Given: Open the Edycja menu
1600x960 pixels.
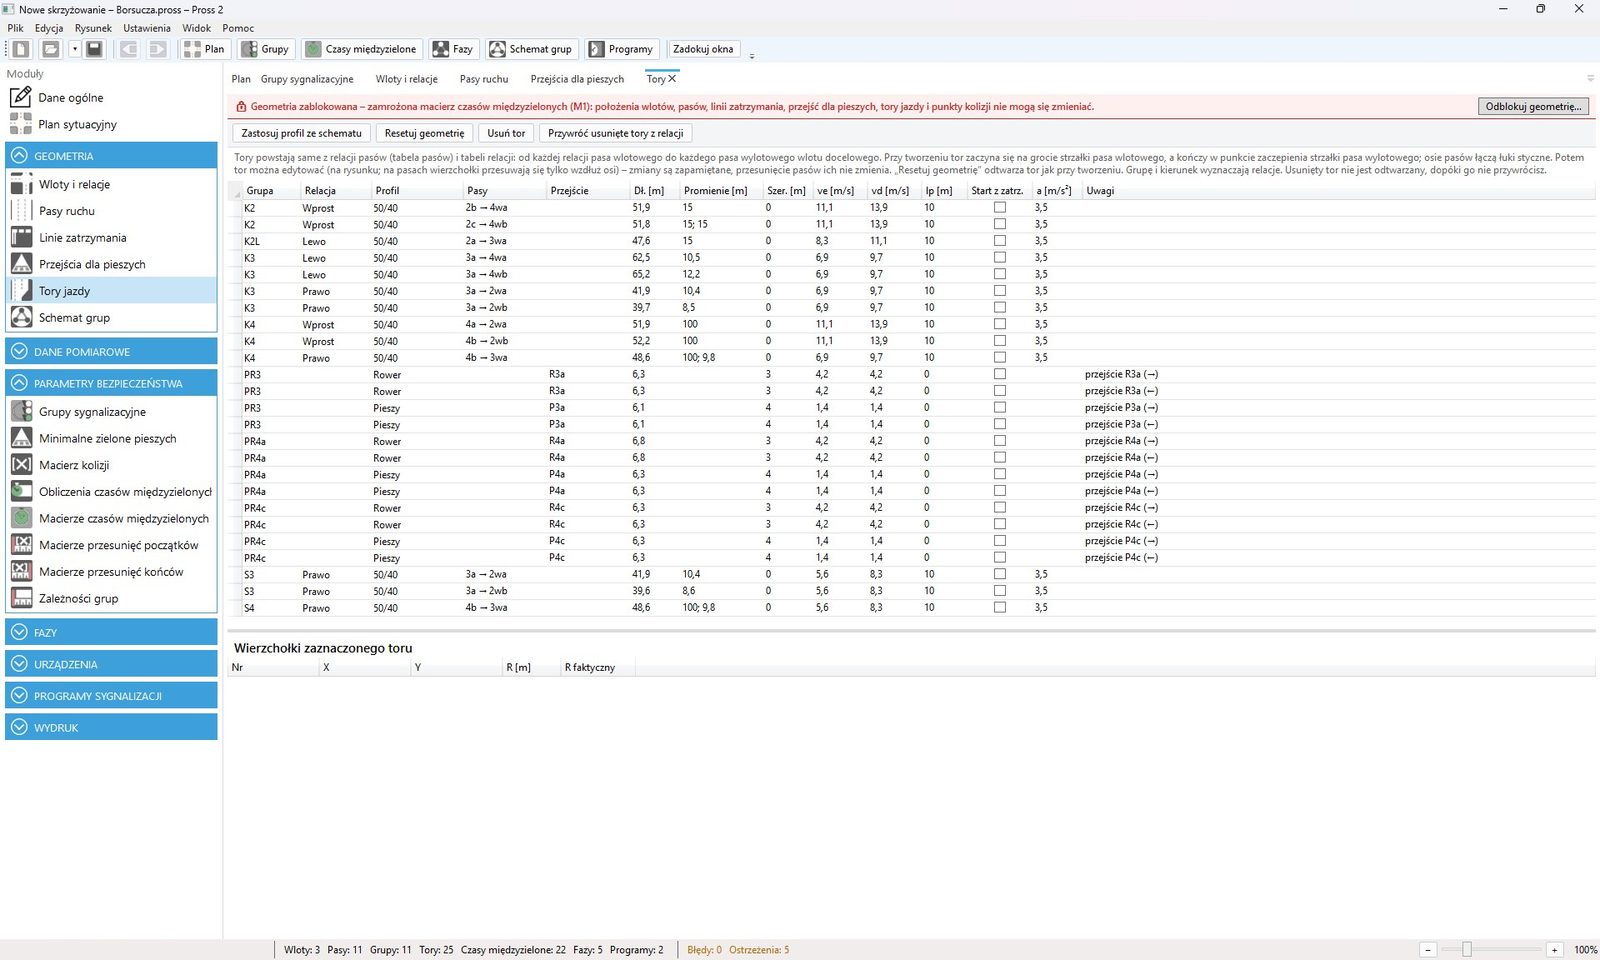Looking at the screenshot, I should coord(49,28).
